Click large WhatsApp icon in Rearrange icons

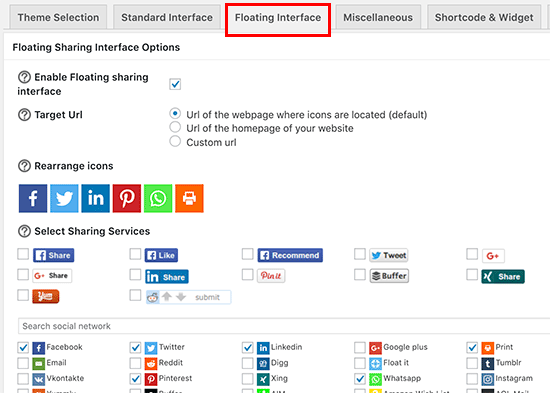coord(158,198)
